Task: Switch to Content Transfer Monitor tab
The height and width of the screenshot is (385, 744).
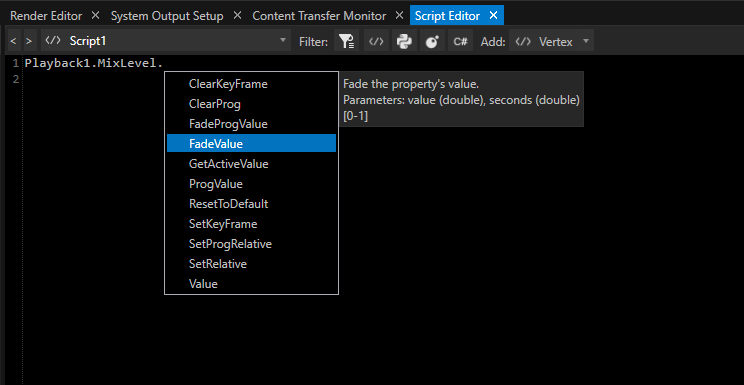Action: (319, 16)
